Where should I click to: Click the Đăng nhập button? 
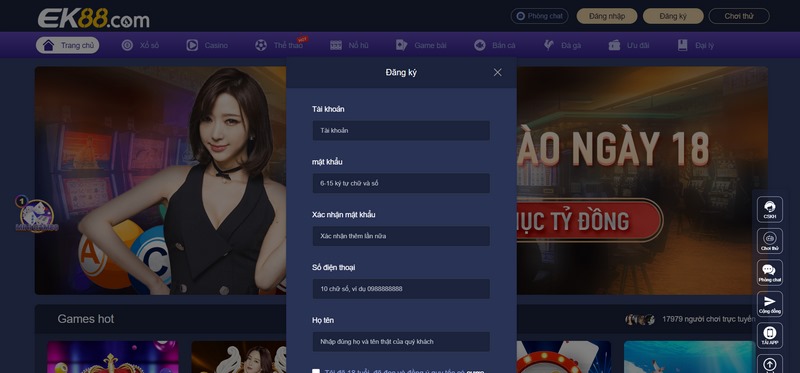tap(607, 16)
